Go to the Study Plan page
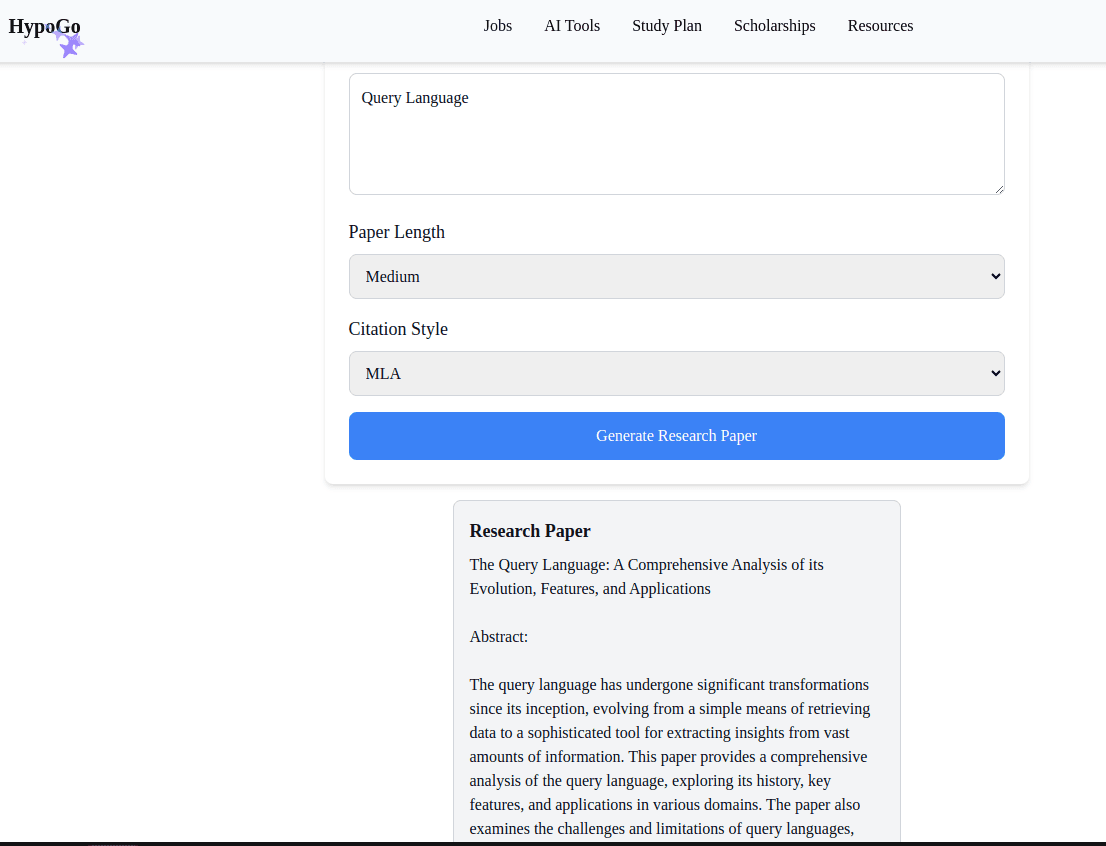The height and width of the screenshot is (846, 1106). (667, 26)
